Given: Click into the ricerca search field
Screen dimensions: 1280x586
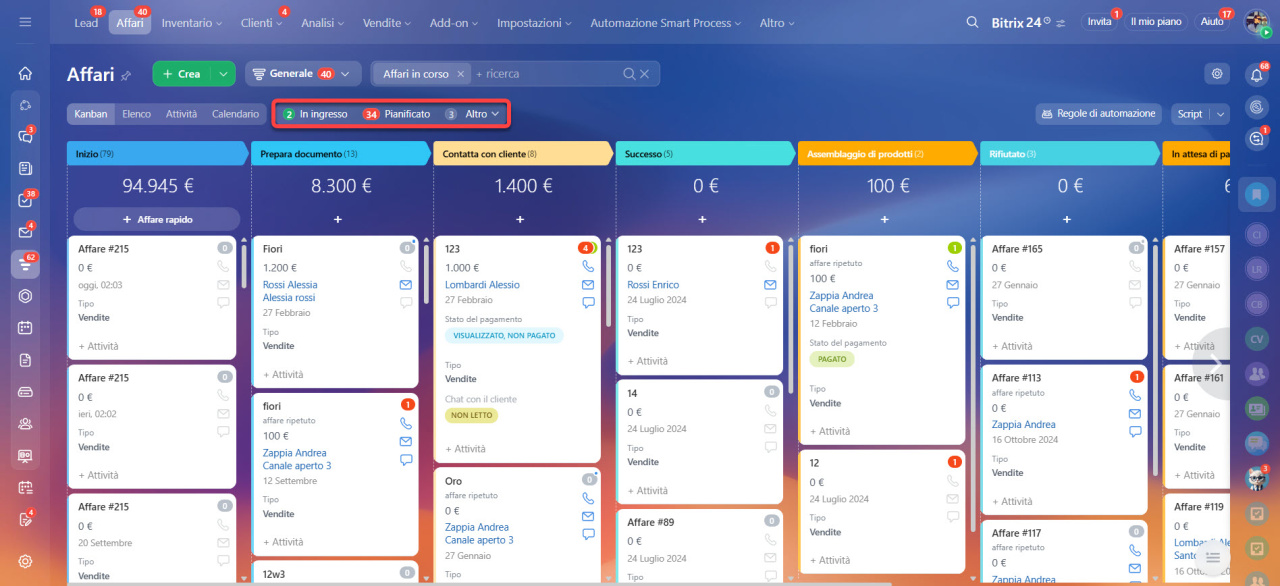Looking at the screenshot, I should point(545,74).
